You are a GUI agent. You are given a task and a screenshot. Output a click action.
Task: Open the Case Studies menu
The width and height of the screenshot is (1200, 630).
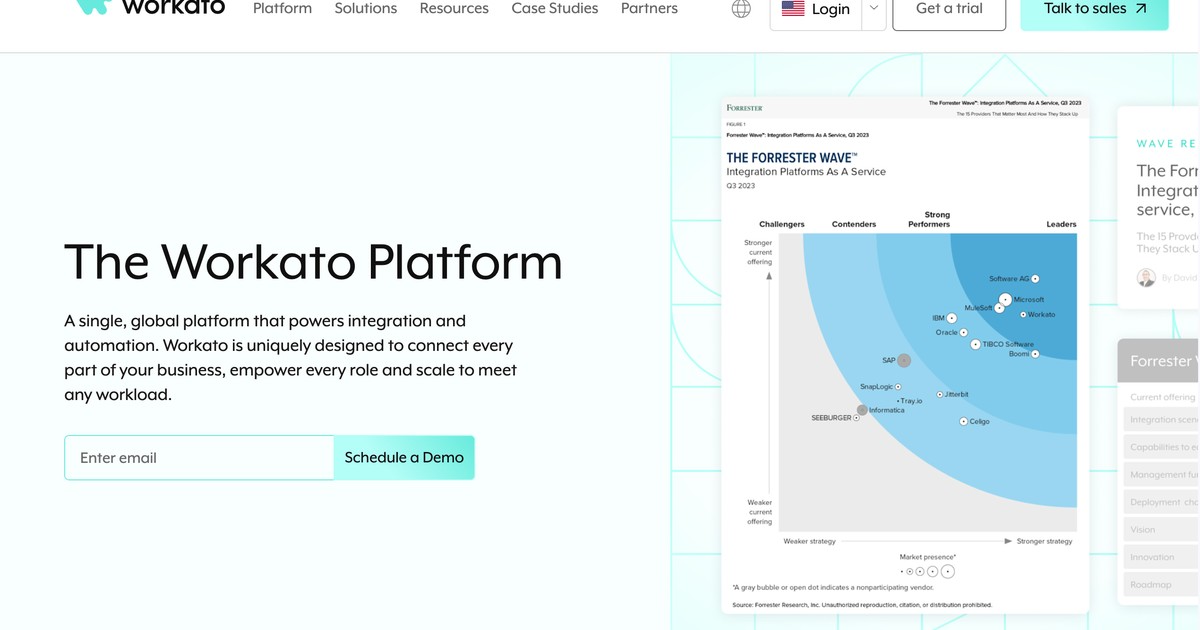click(555, 8)
